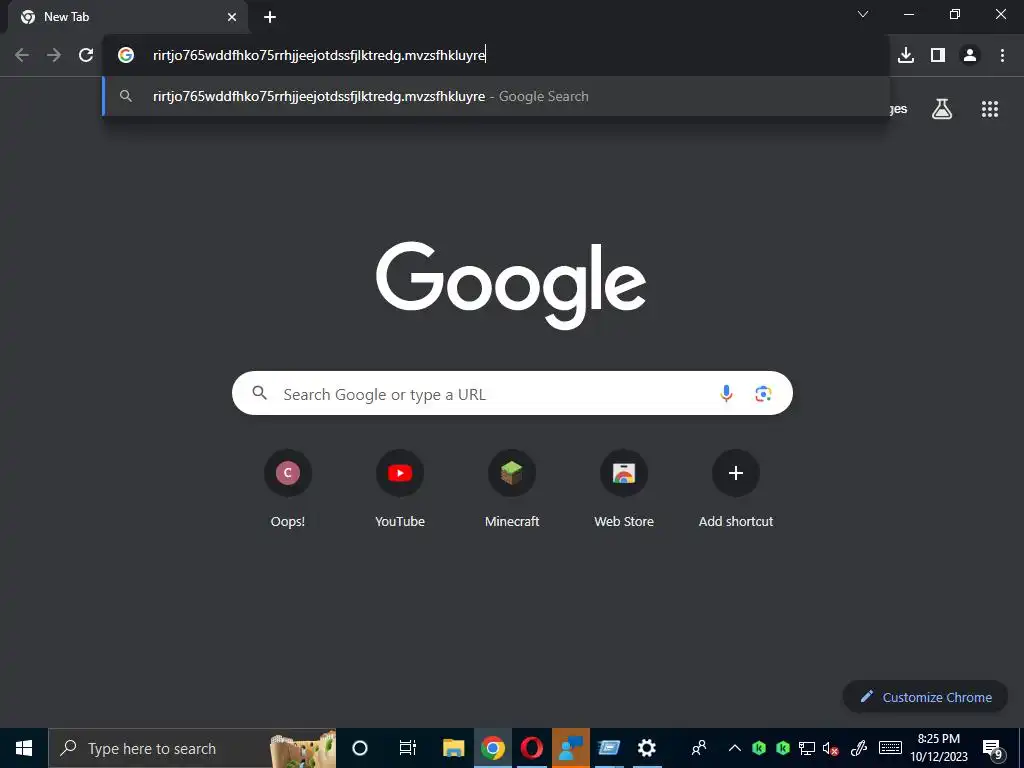
Task: Open the tab search chevron dropdown
Action: coord(863,14)
